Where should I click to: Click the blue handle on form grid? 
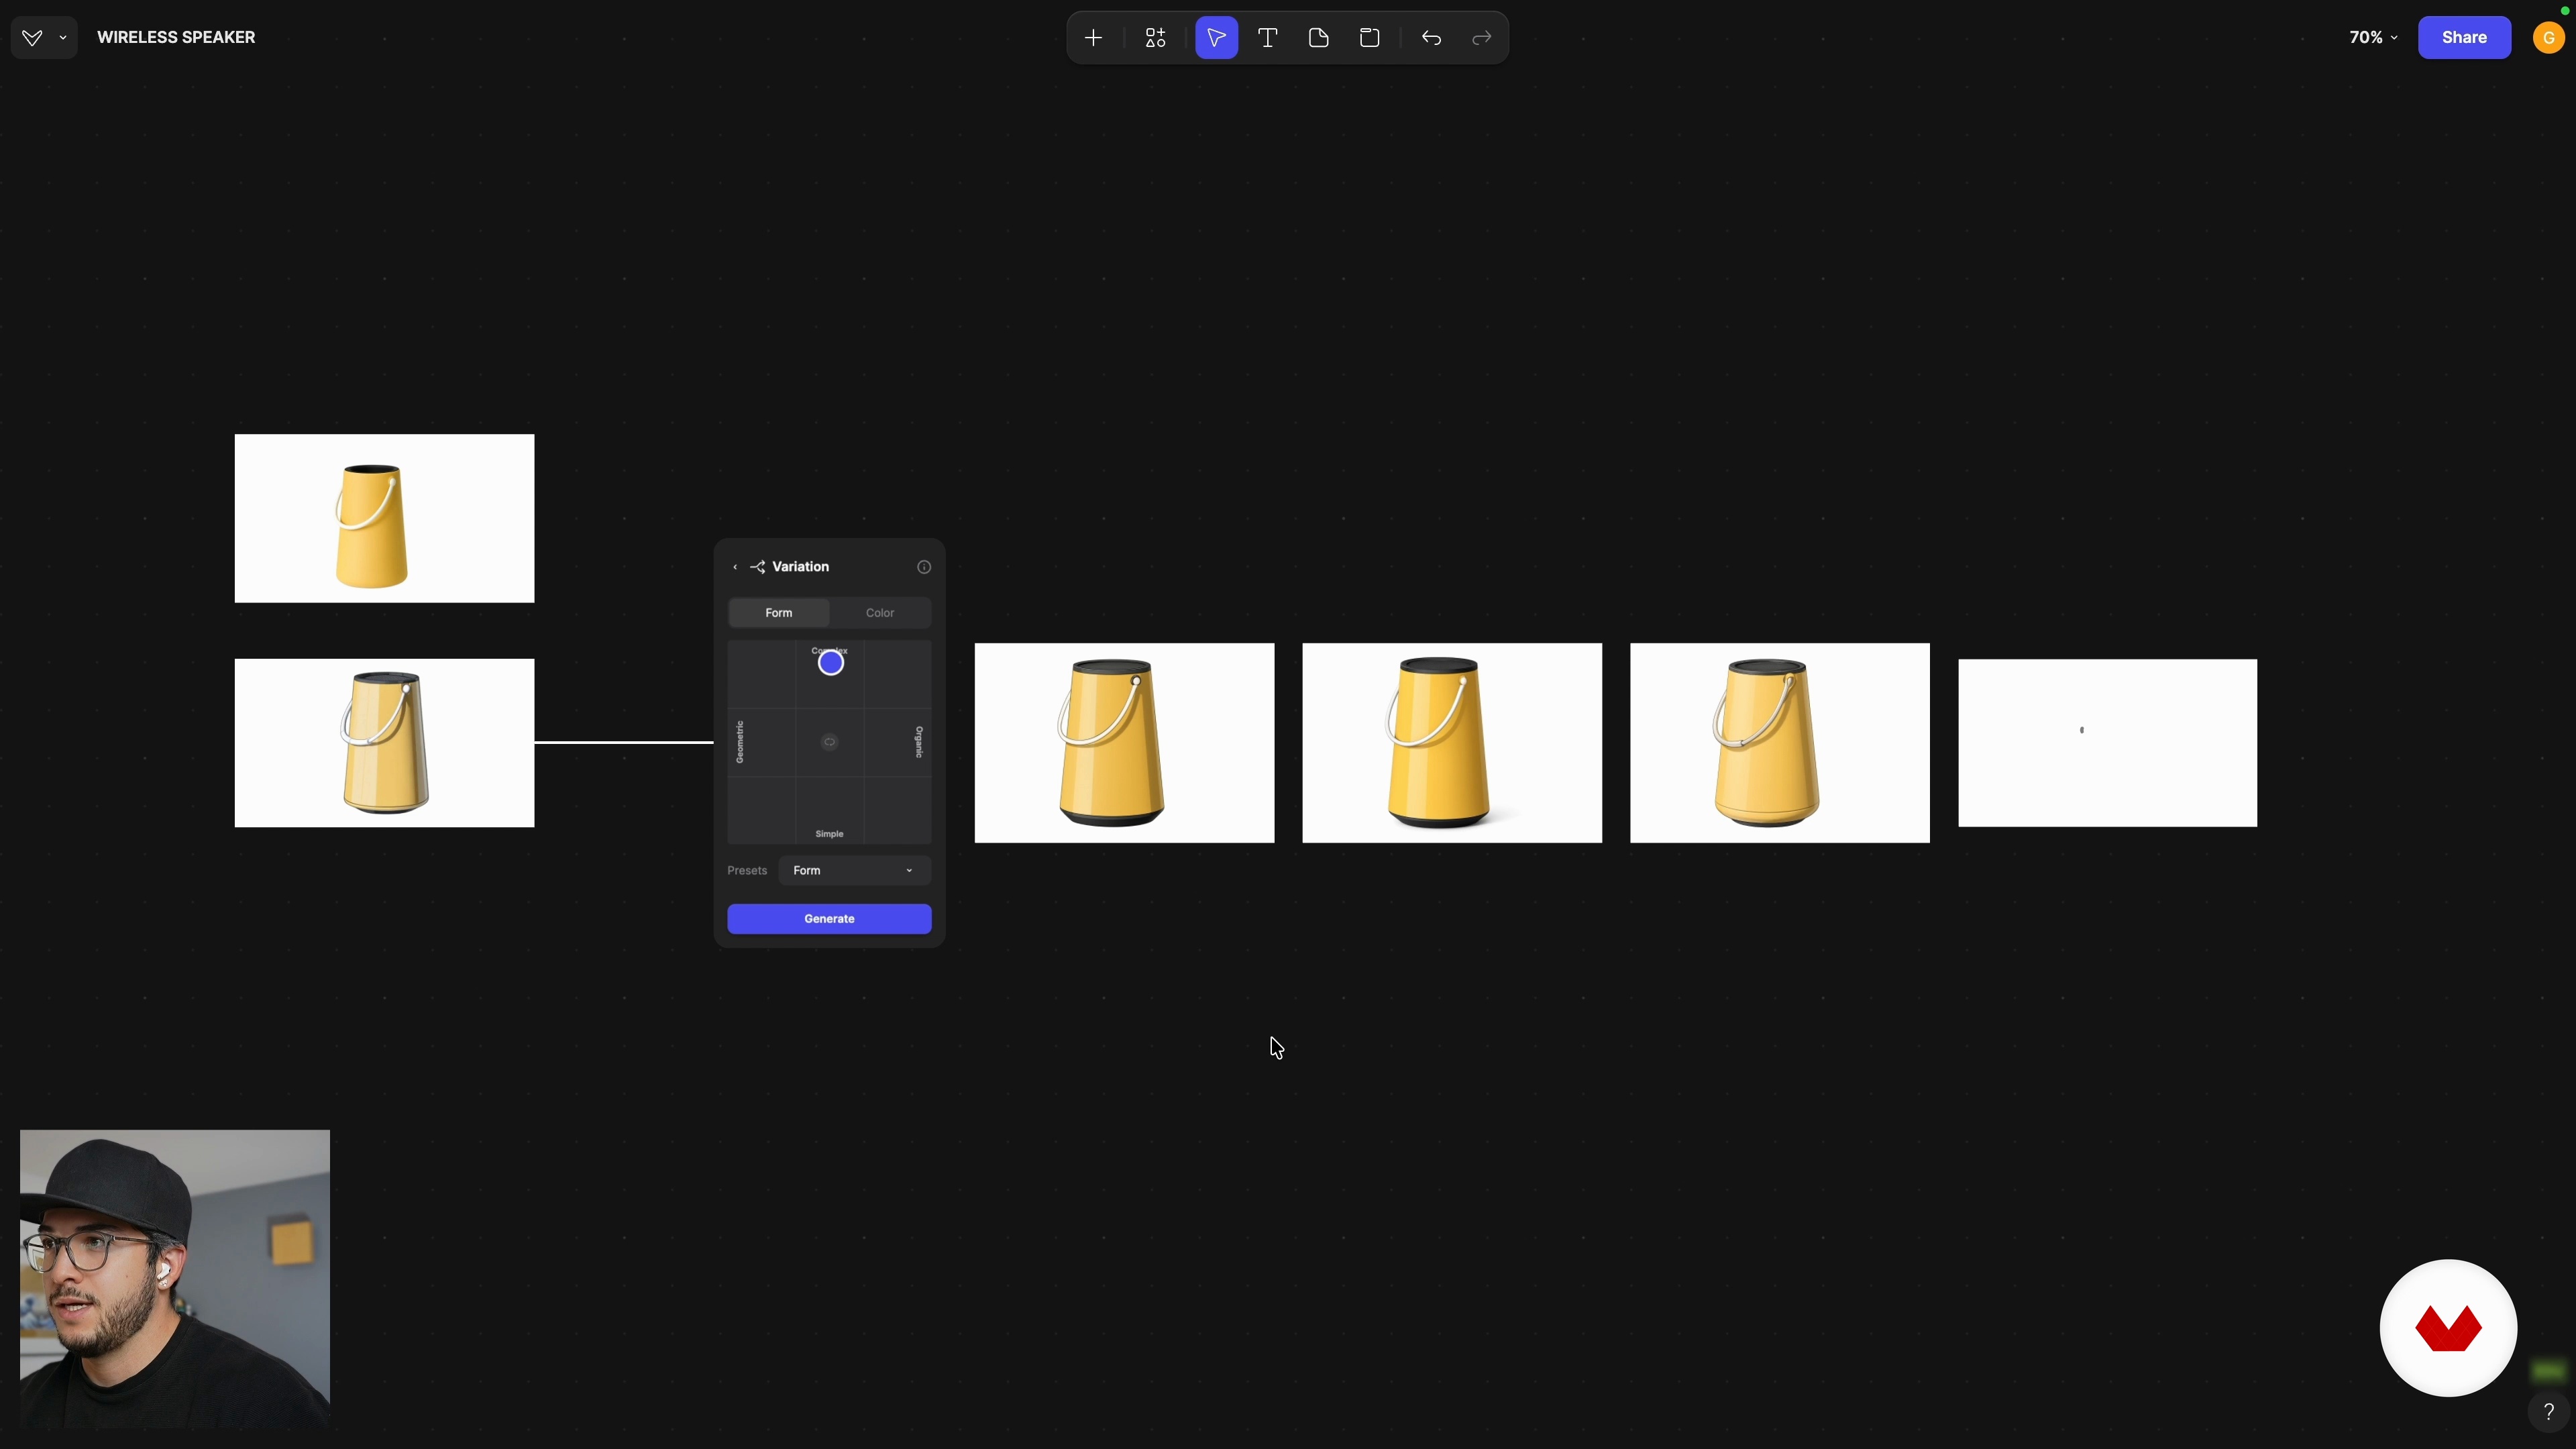click(x=830, y=663)
